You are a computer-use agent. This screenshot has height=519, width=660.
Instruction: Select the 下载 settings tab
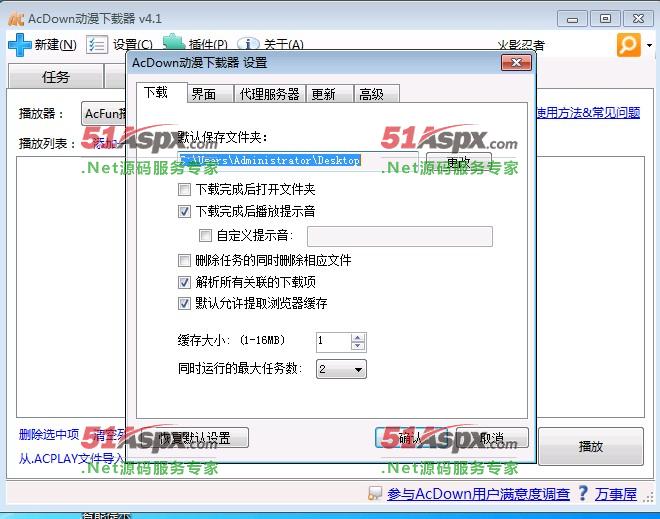(x=162, y=92)
